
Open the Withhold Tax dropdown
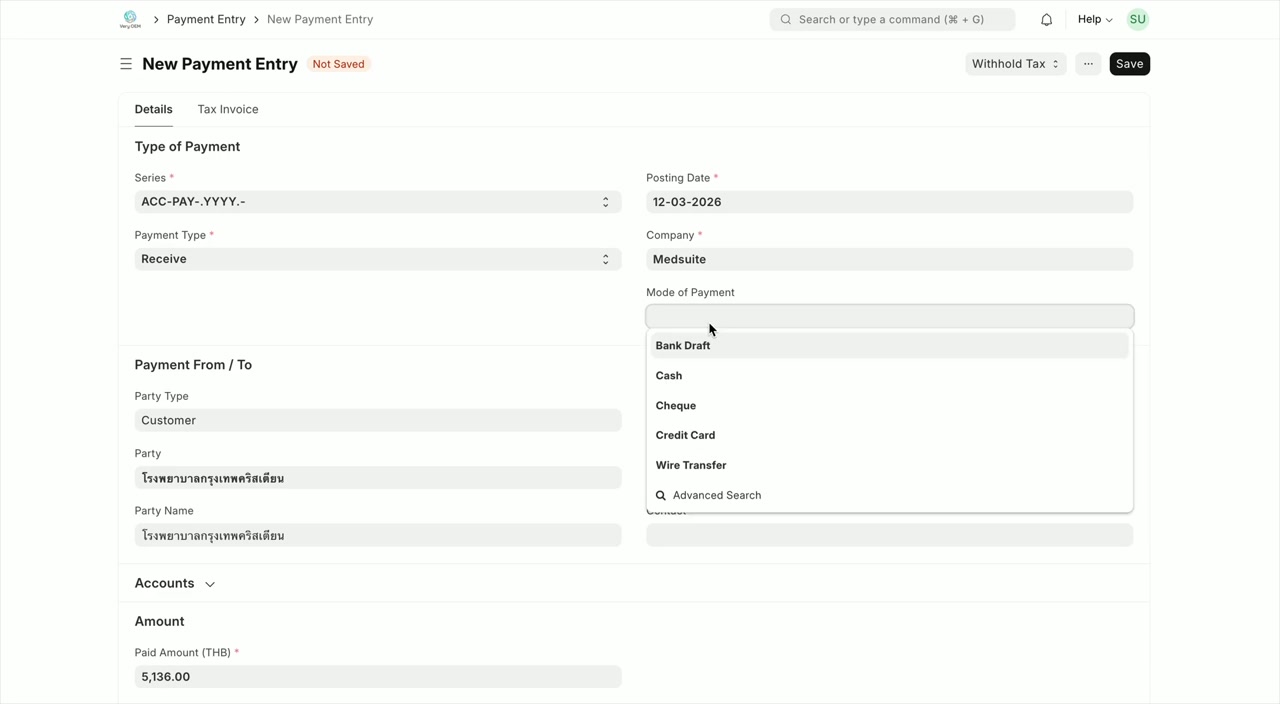1014,64
